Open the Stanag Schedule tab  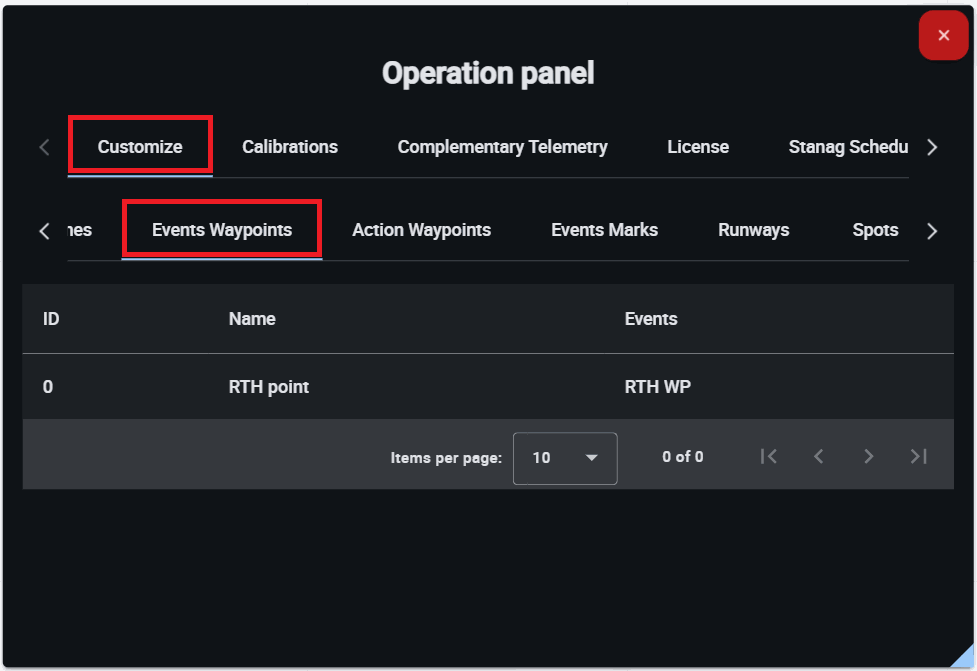tap(848, 147)
